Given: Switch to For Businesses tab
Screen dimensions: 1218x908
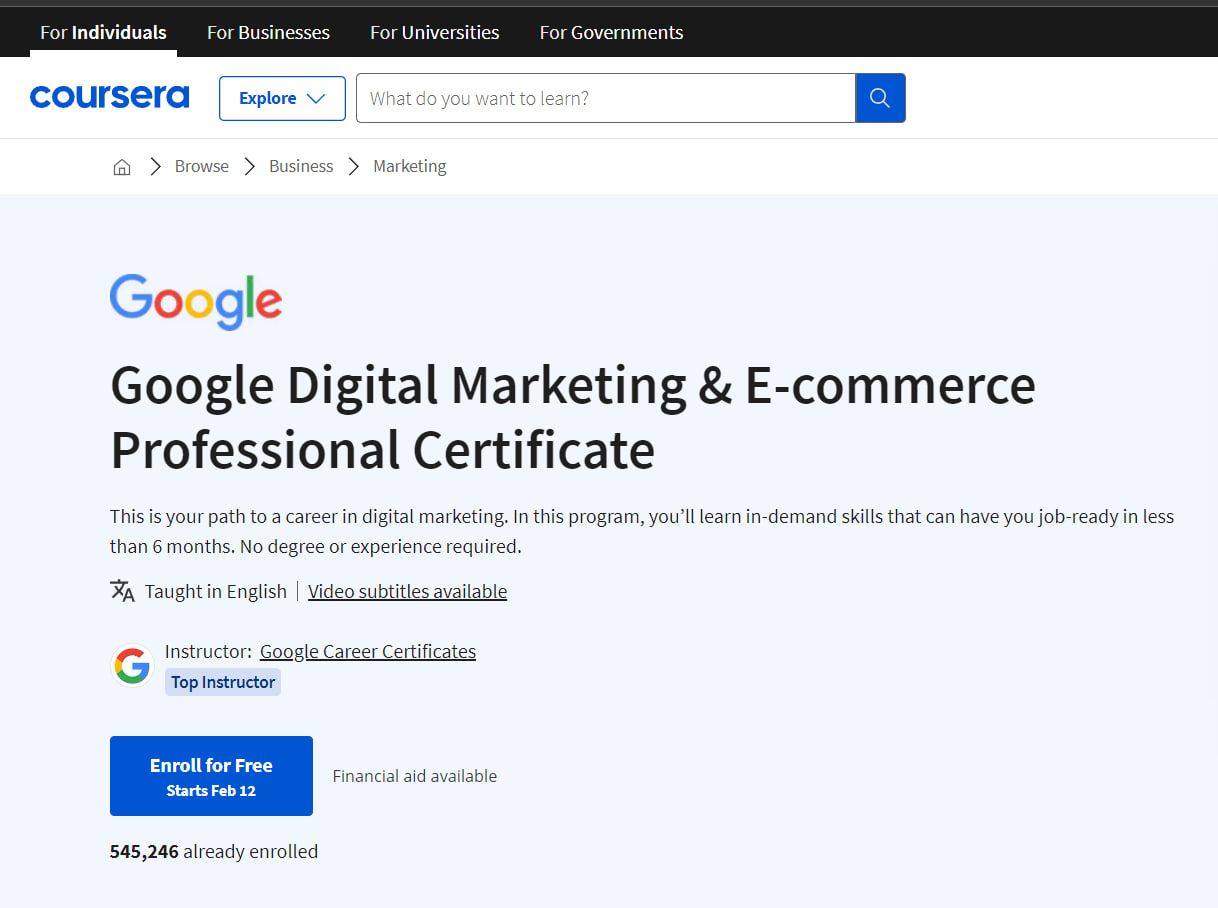Looking at the screenshot, I should click(x=268, y=32).
